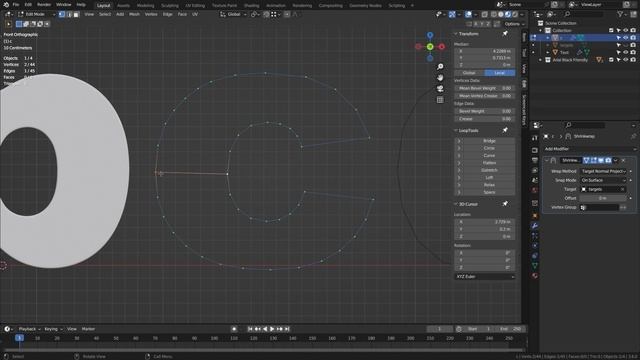Image resolution: width=640 pixels, height=360 pixels.
Task: Enable wireframe viewport shading
Action: click(x=493, y=14)
